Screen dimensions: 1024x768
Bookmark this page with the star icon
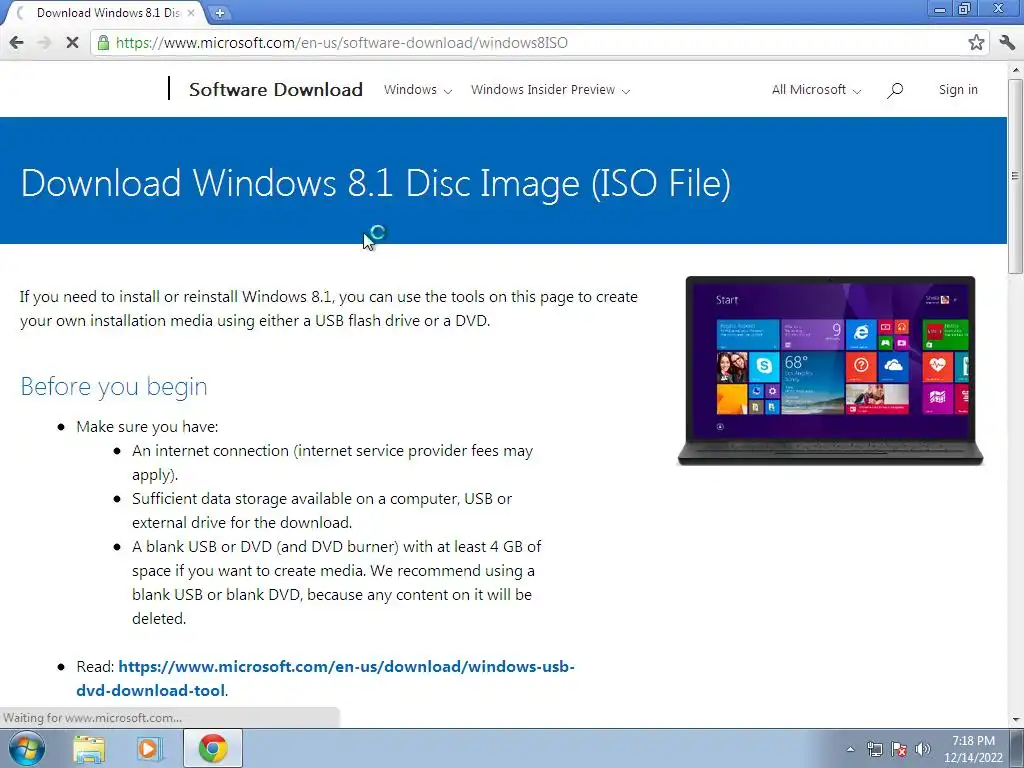click(976, 43)
